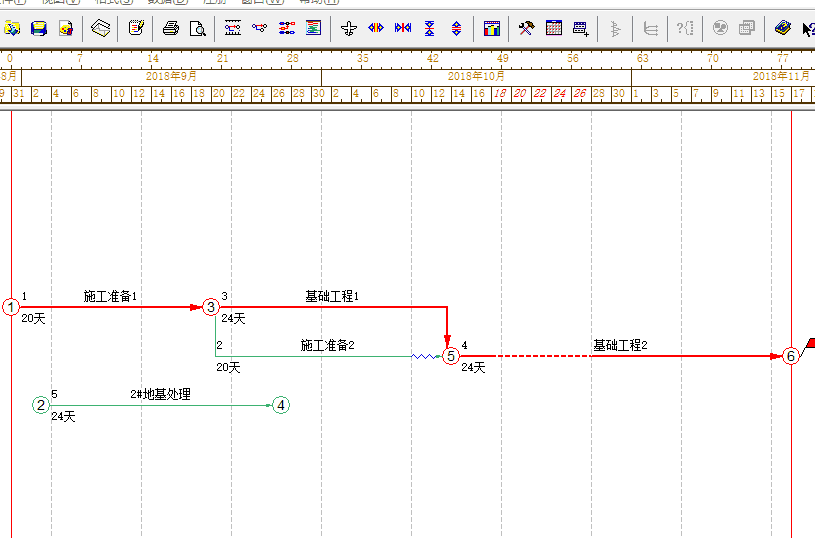The width and height of the screenshot is (815, 538).
Task: Click the 基础工程1 task label
Action: click(331, 296)
